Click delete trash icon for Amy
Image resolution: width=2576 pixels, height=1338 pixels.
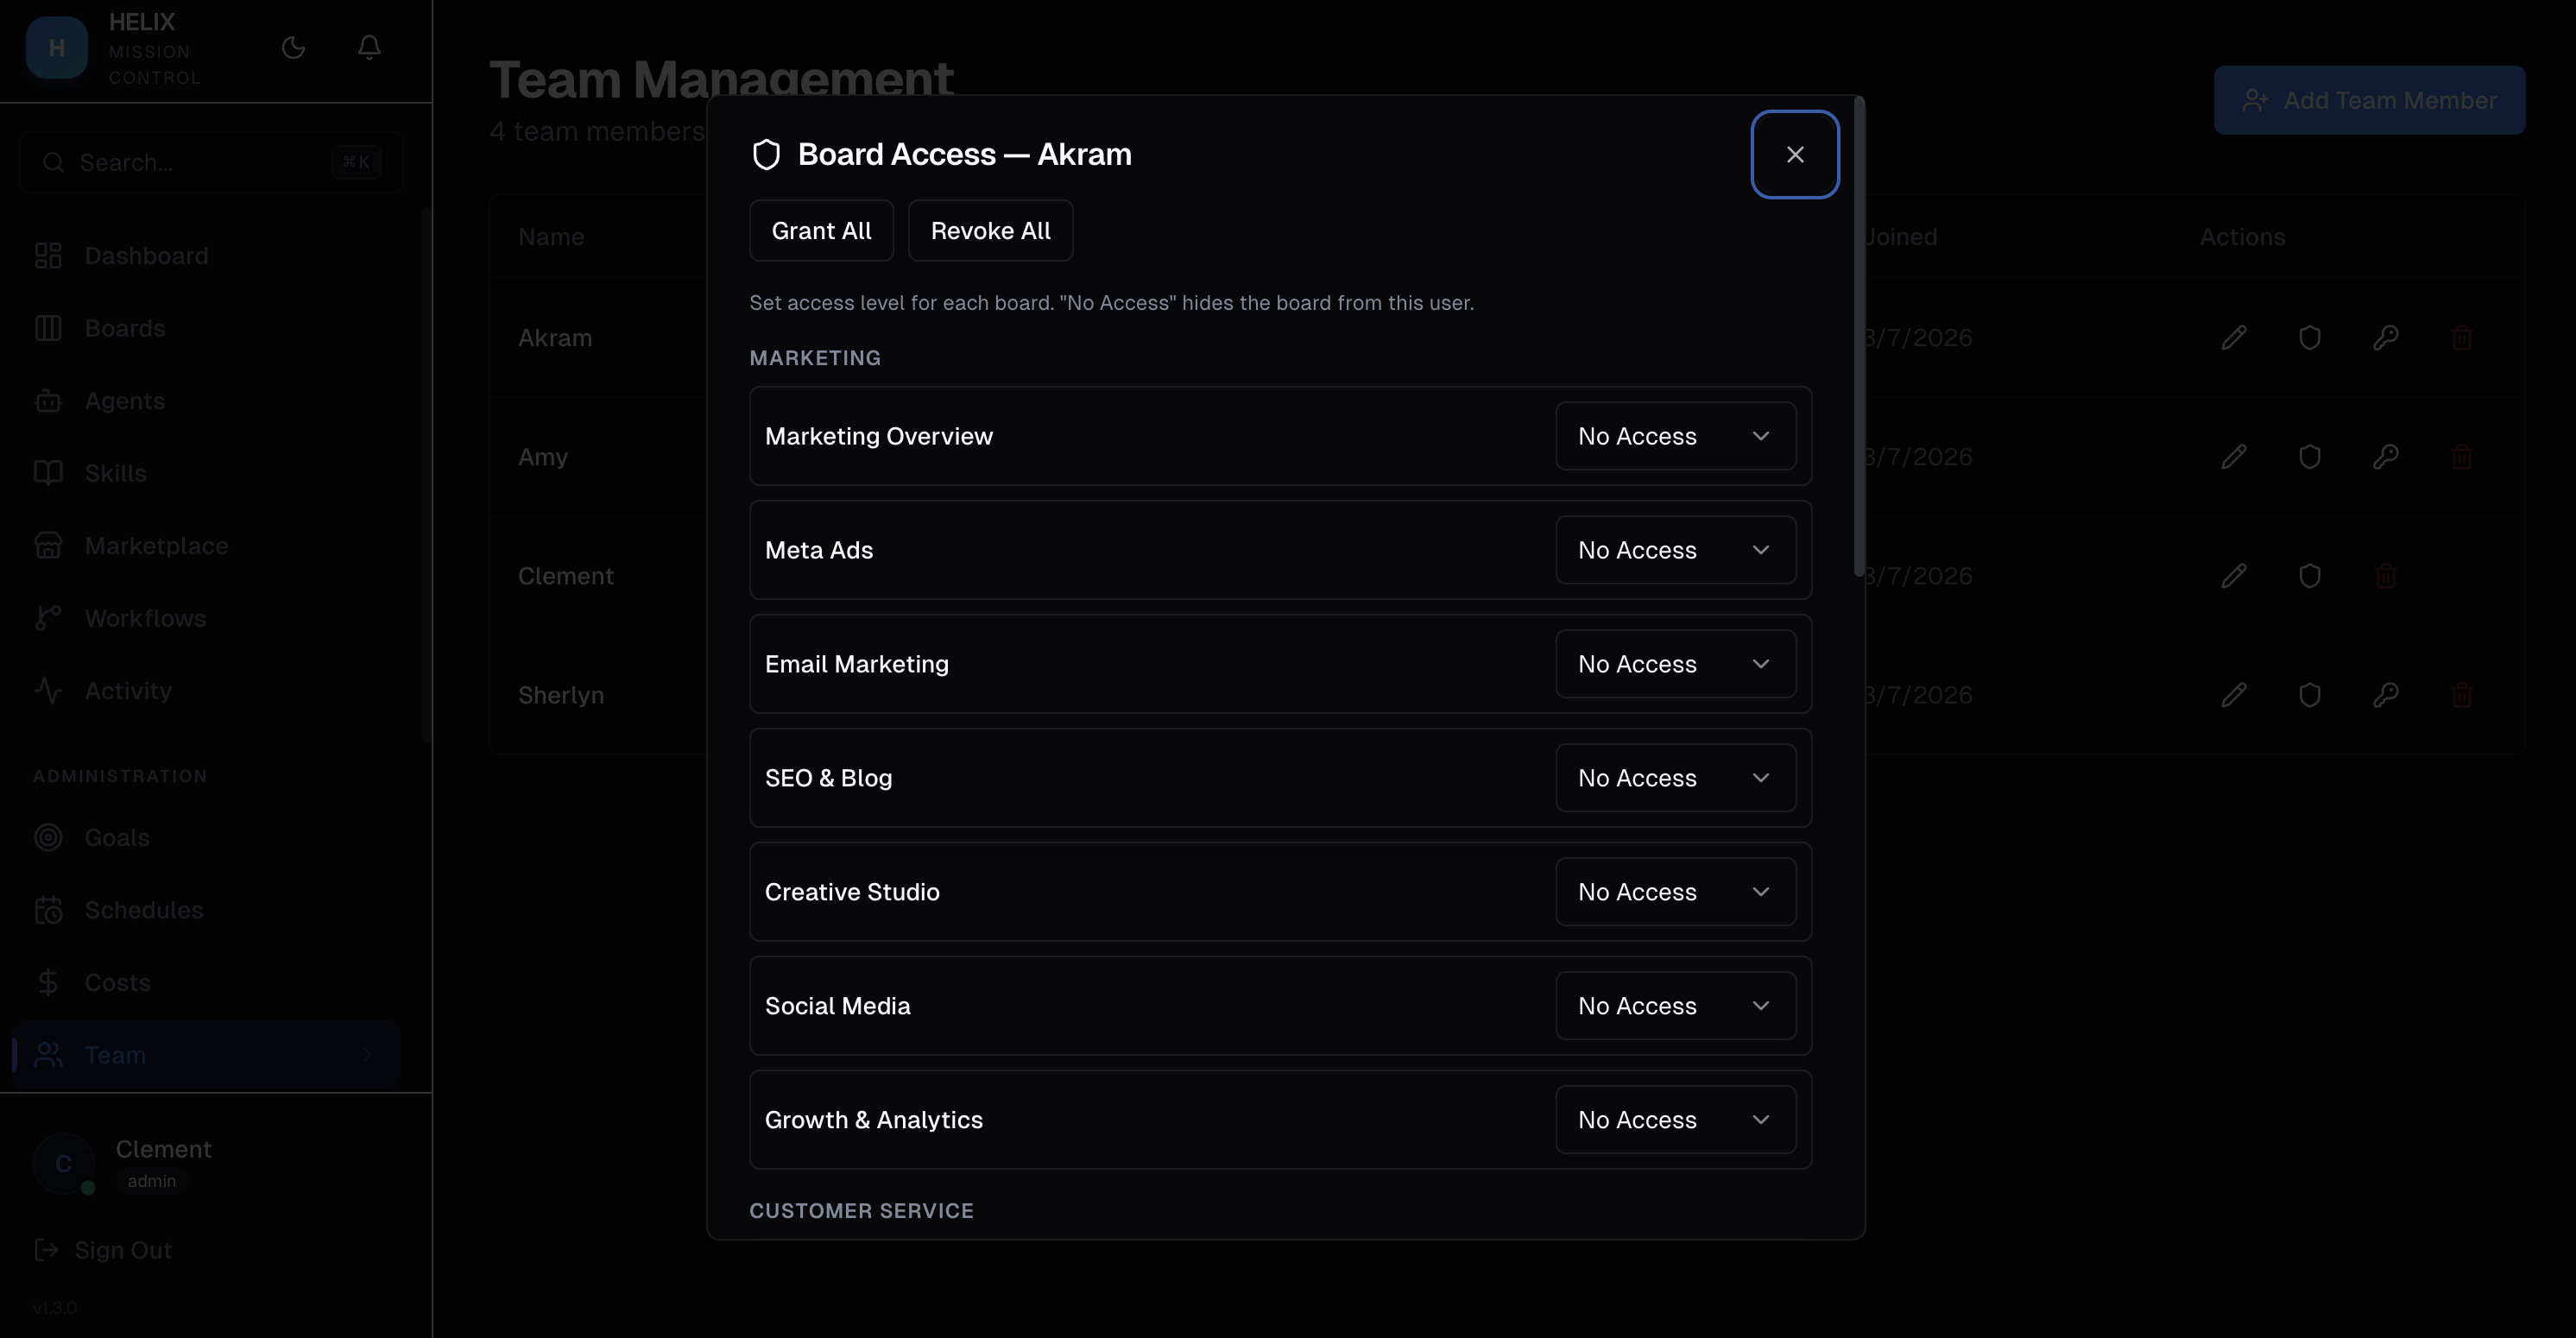point(2461,457)
